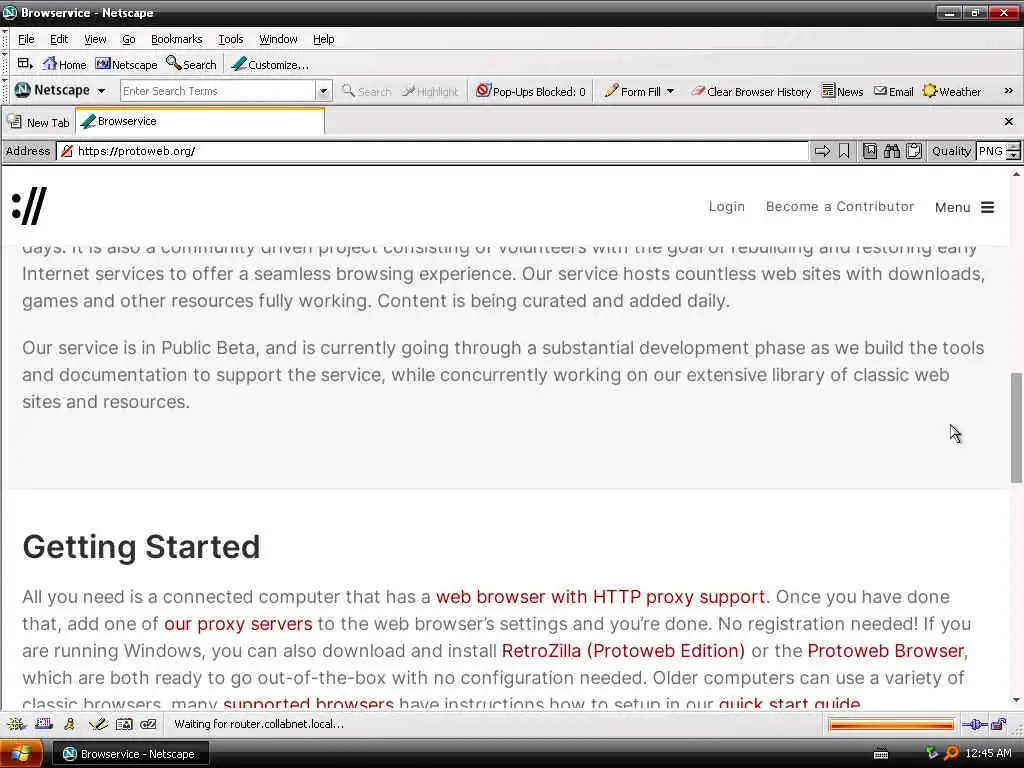Click the Weather toolbar button
1024x768 pixels.
click(952, 91)
